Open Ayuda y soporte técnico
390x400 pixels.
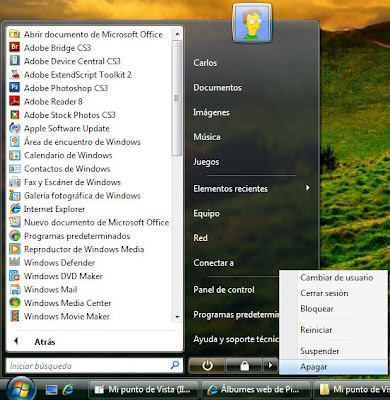[x=236, y=339]
